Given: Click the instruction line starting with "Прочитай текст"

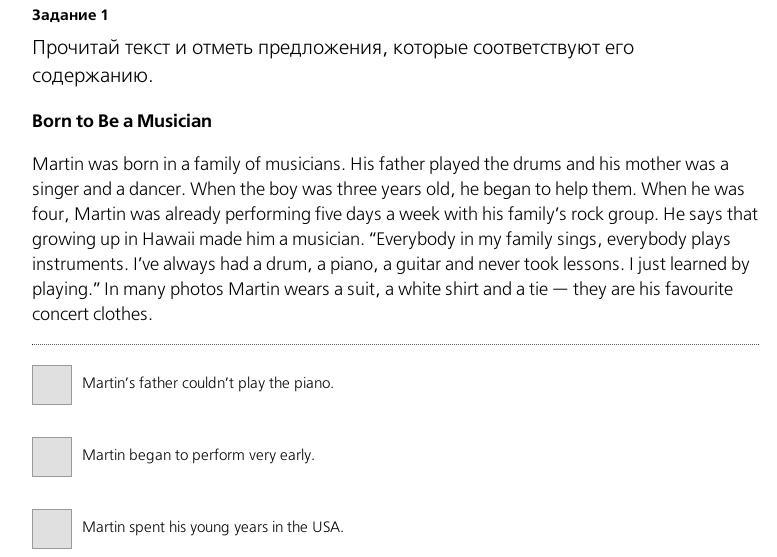Looking at the screenshot, I should [x=332, y=48].
